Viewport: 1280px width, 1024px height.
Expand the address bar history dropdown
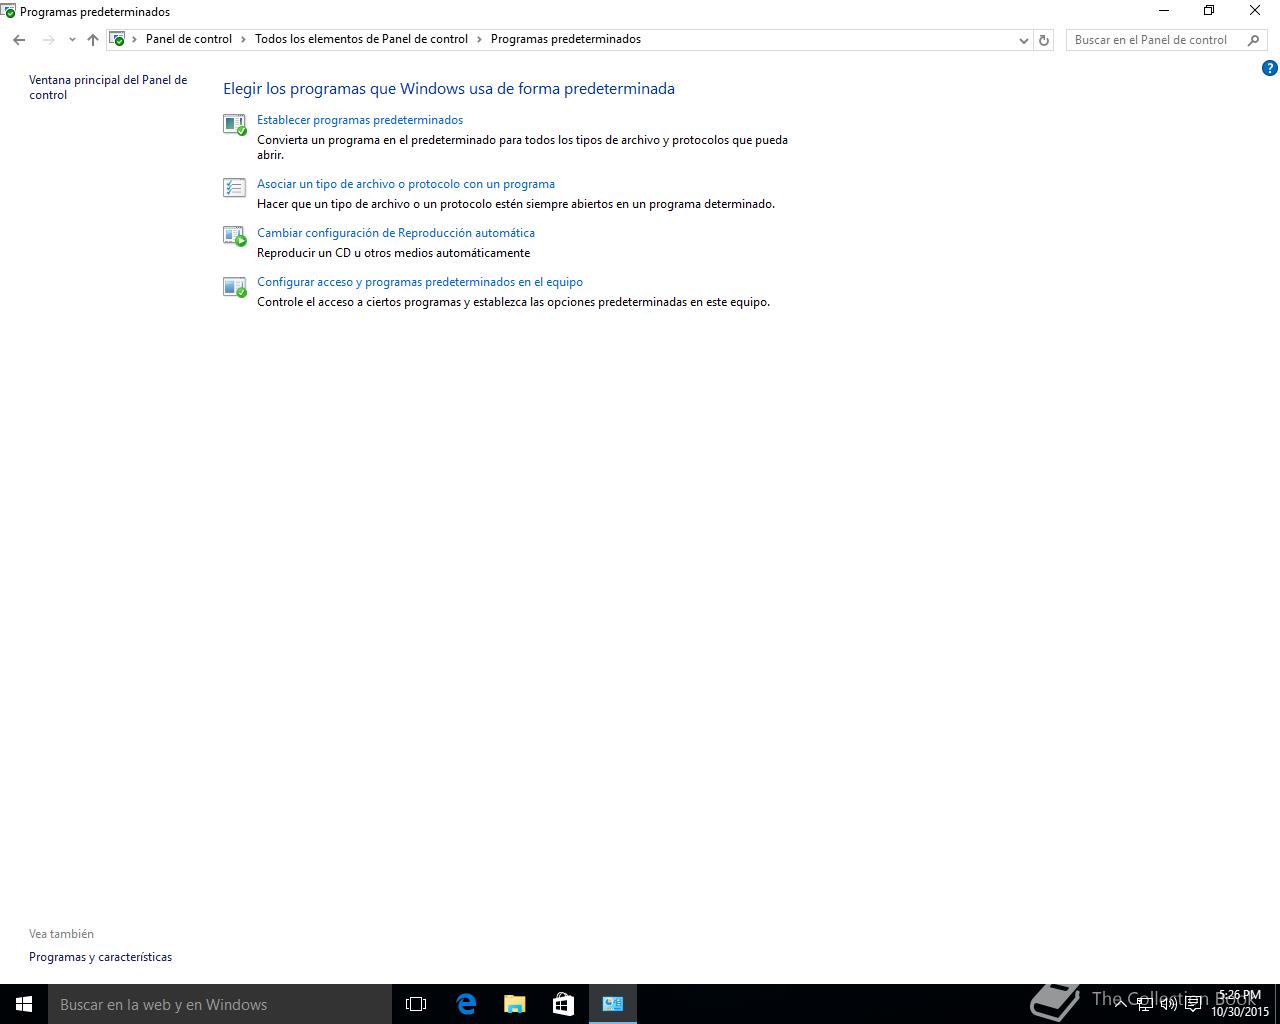click(1023, 40)
